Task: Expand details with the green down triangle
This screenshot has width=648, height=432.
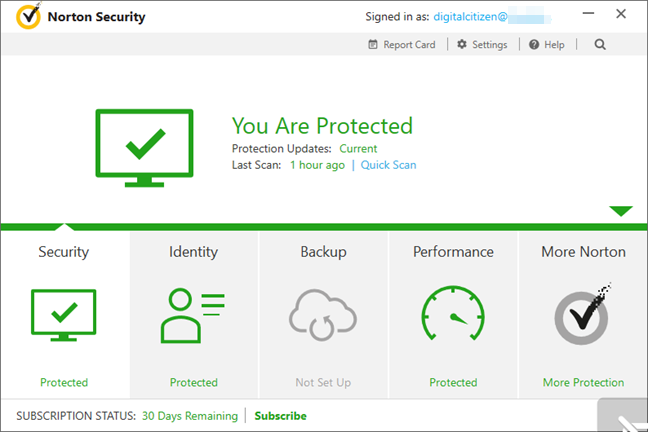Action: pos(621,211)
